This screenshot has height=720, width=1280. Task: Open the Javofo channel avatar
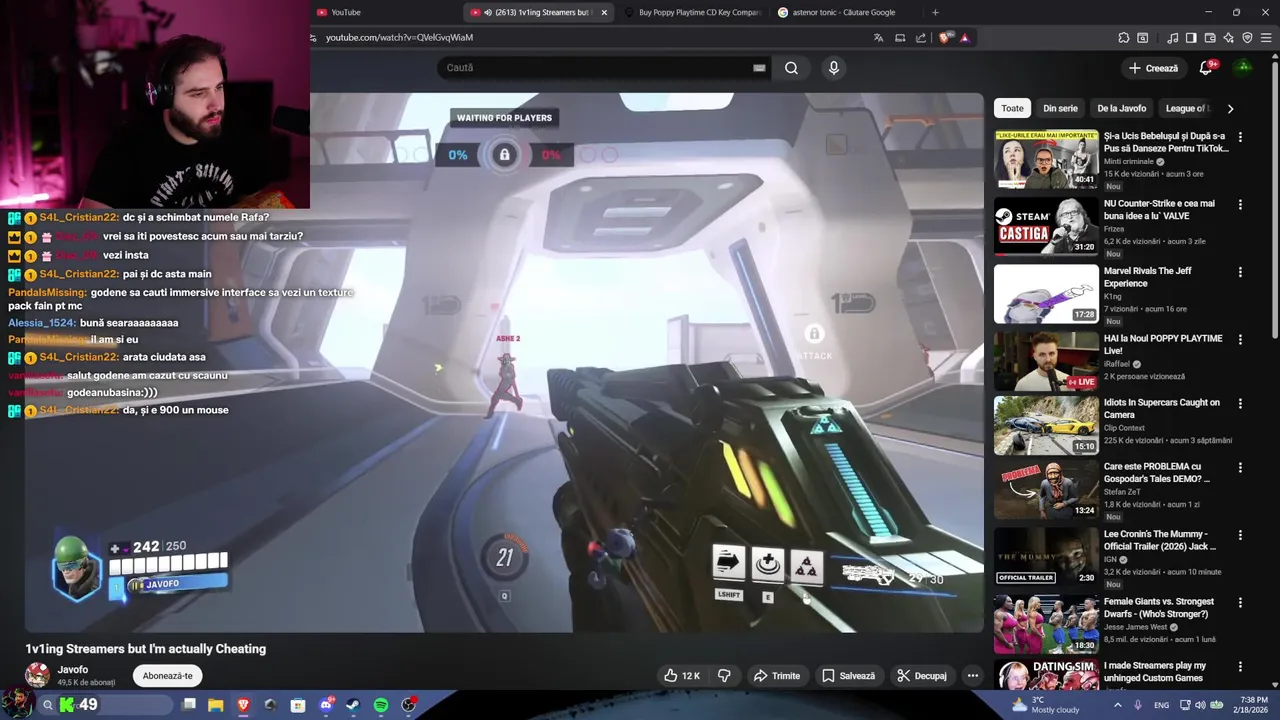(x=38, y=675)
